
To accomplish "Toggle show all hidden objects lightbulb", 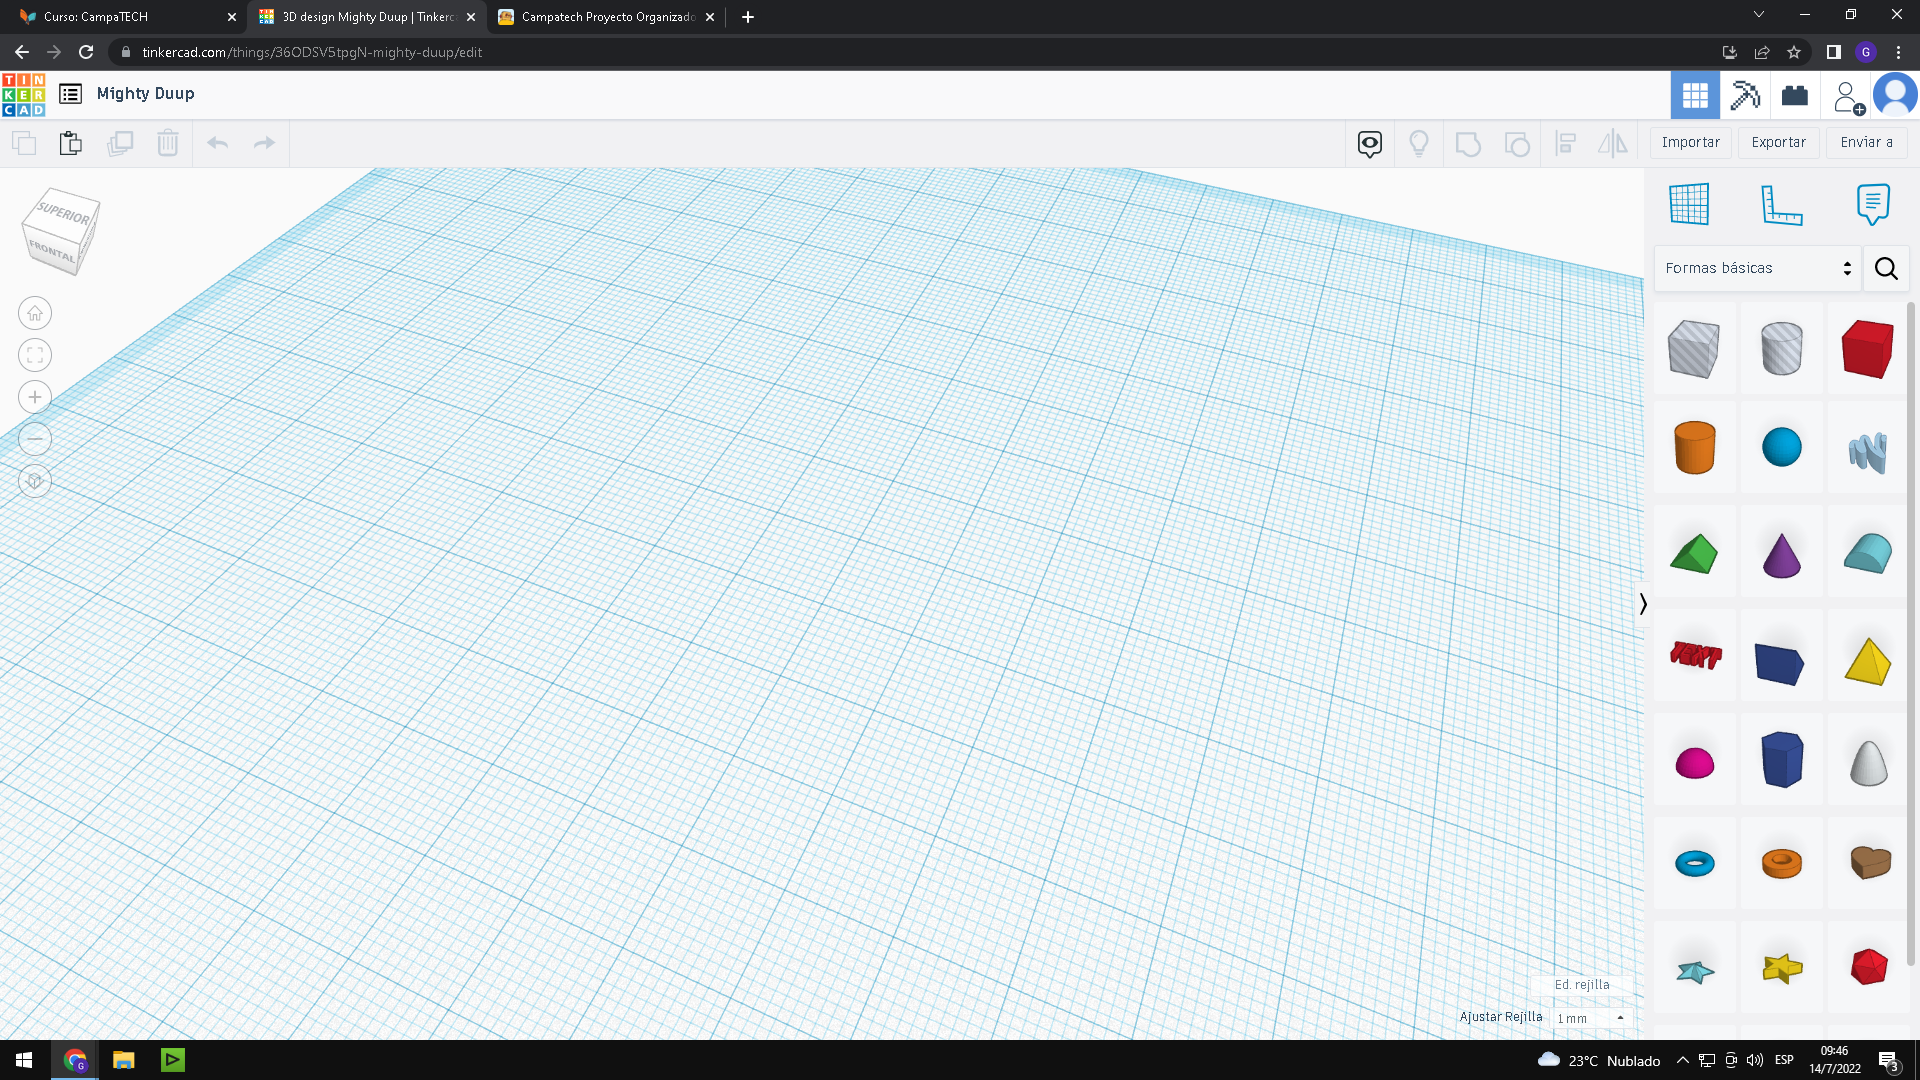I will (1418, 143).
